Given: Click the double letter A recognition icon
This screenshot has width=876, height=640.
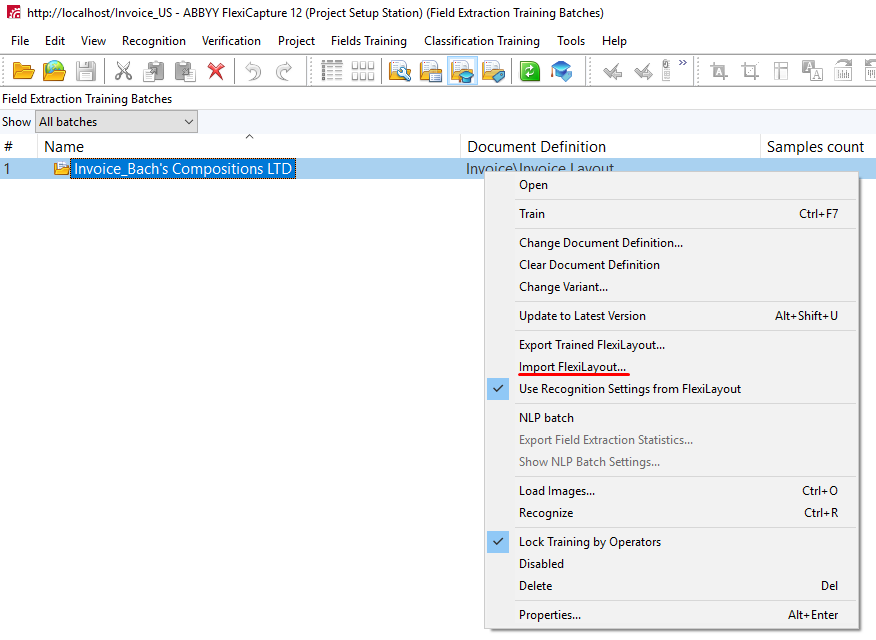Looking at the screenshot, I should (812, 71).
